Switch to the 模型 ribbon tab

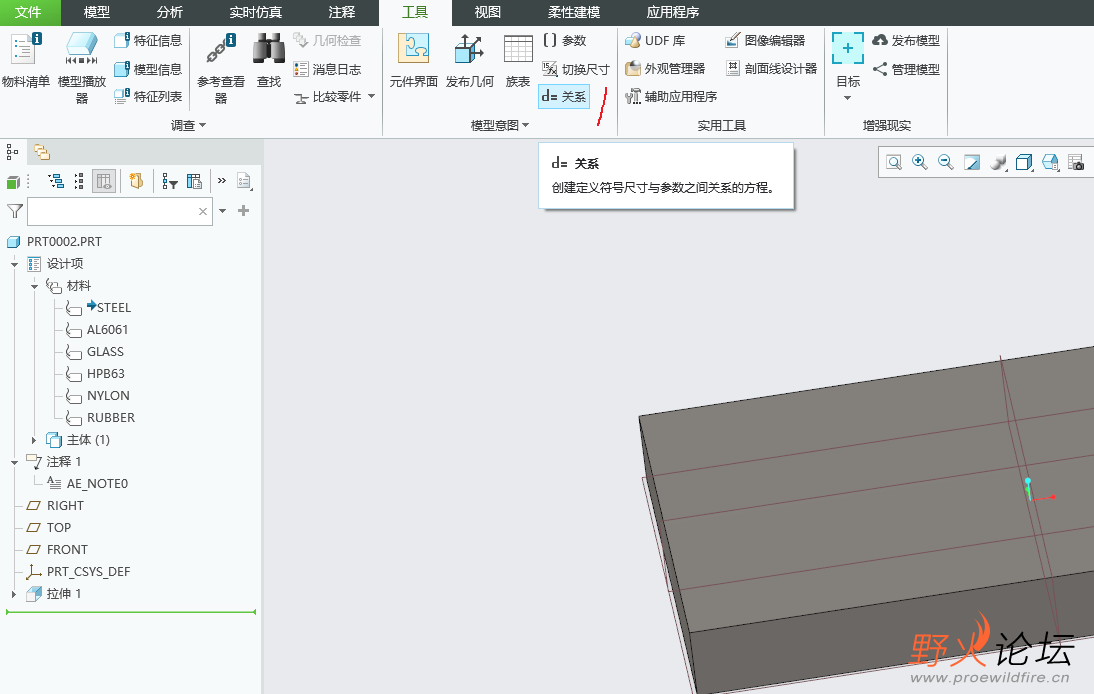[x=97, y=13]
